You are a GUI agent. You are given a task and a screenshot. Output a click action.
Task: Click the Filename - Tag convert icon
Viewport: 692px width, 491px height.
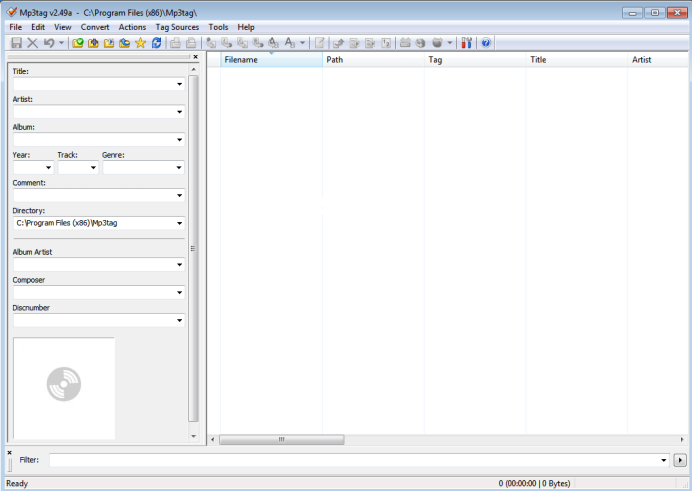coord(227,43)
